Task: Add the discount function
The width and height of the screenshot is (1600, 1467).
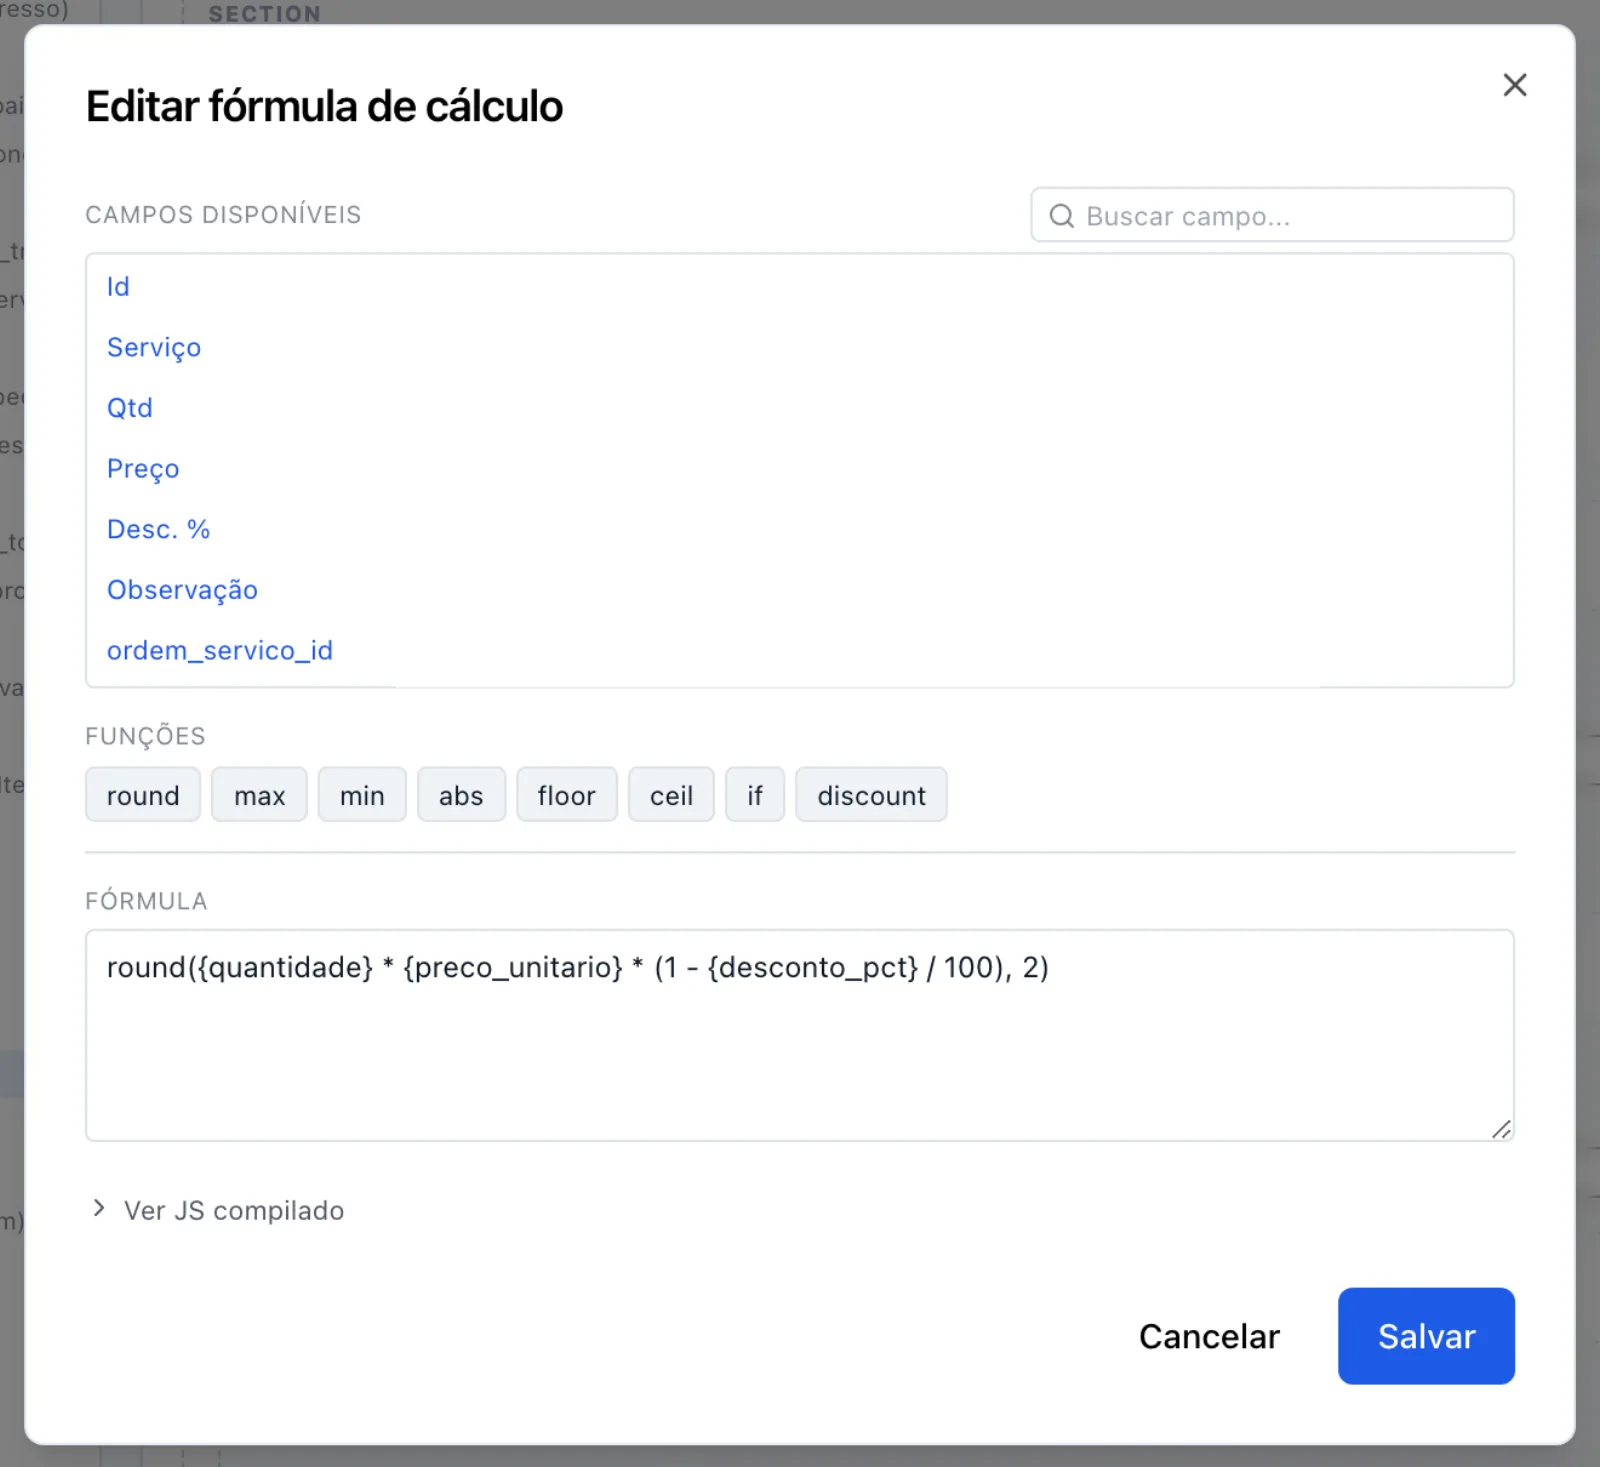Action: (871, 795)
